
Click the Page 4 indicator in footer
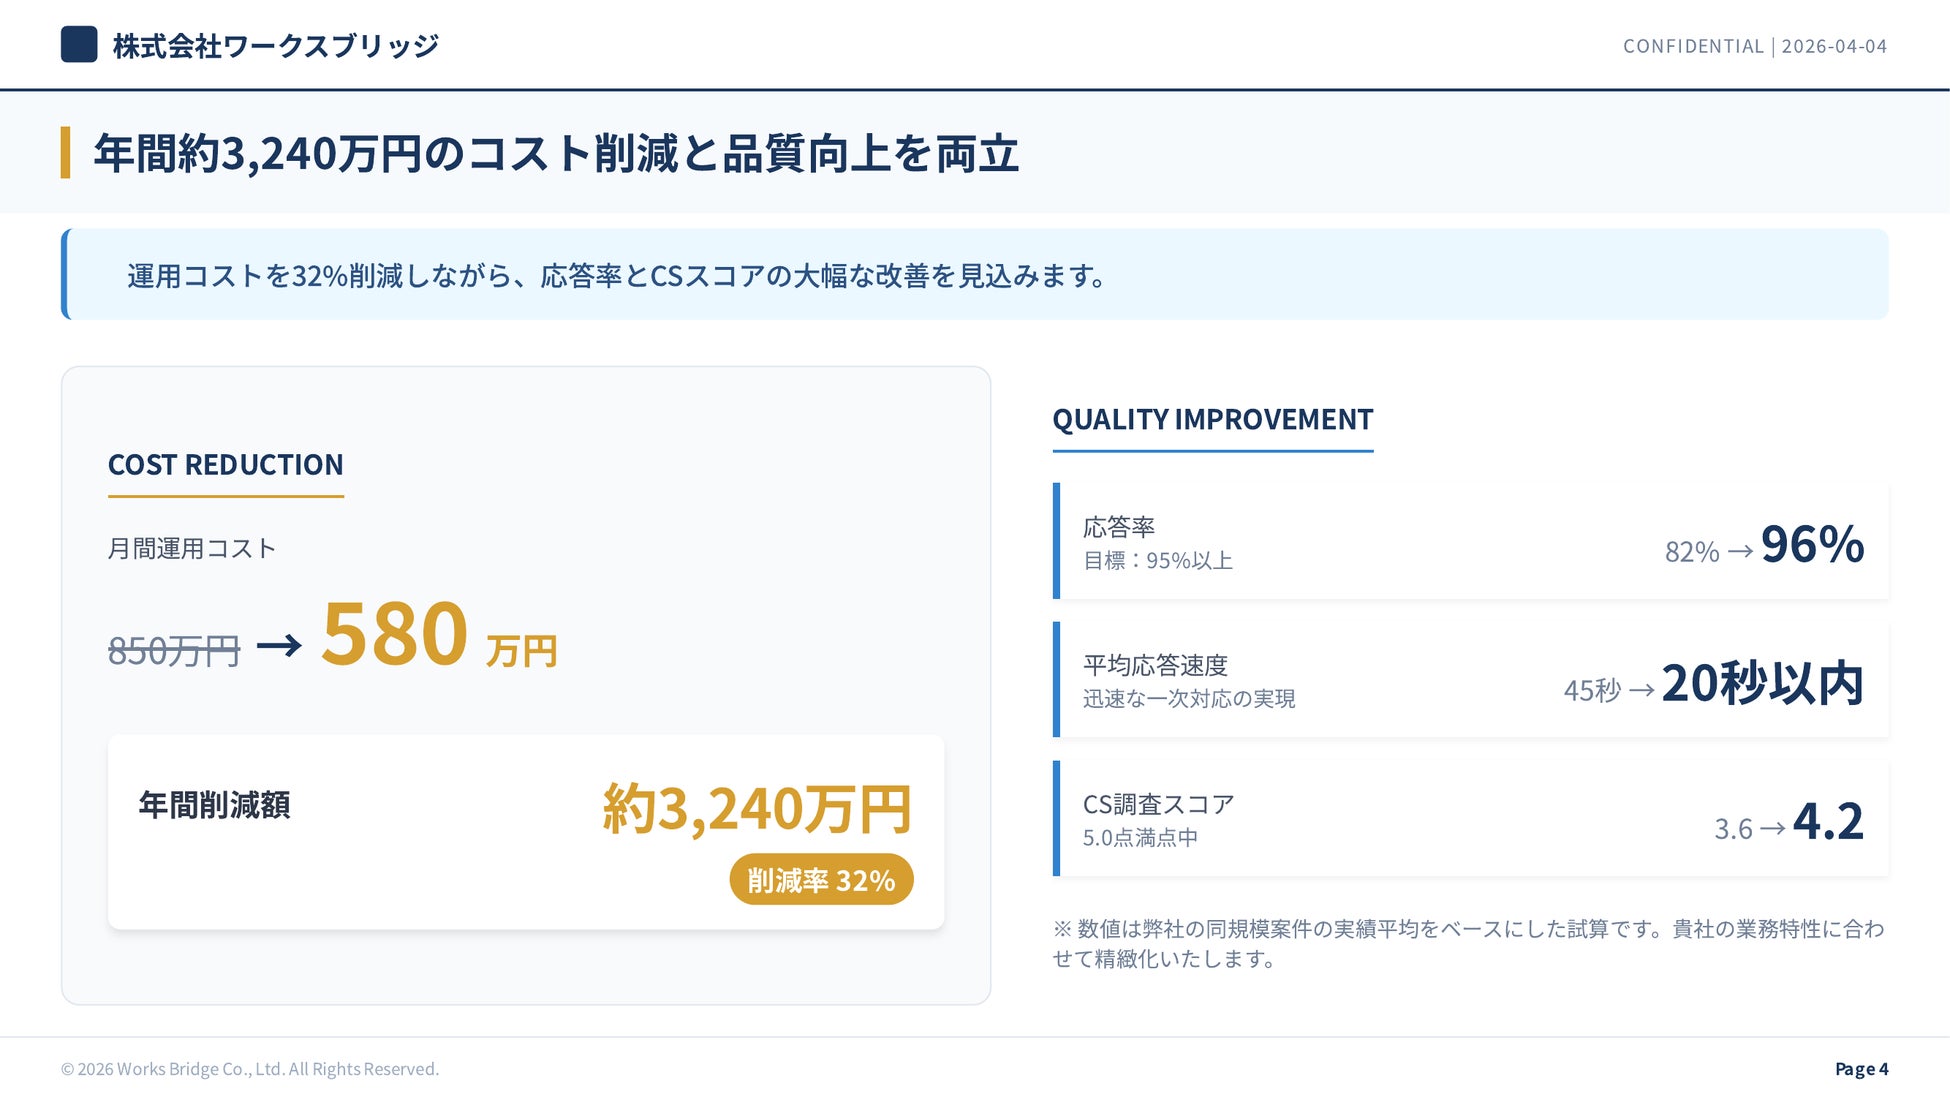[1861, 1069]
